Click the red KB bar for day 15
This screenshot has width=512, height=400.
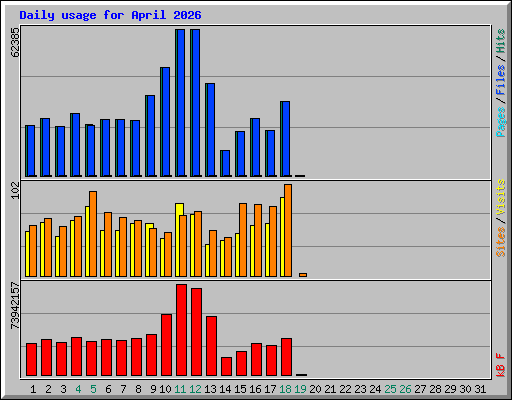[x=242, y=363]
